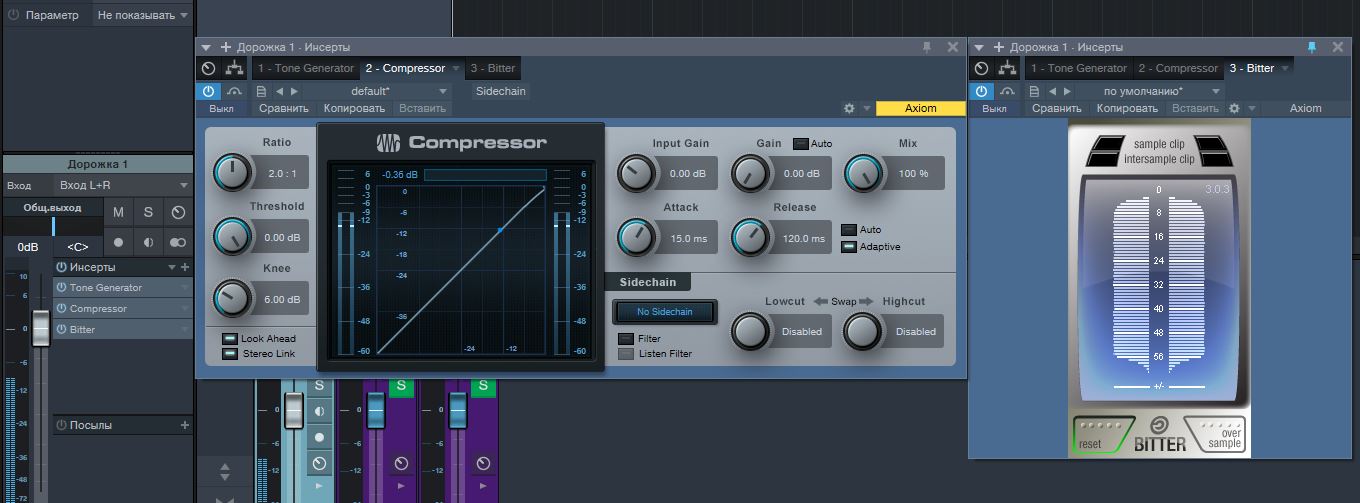
Task: Collapse triangle in Compressor window title bar
Action: coord(206,47)
